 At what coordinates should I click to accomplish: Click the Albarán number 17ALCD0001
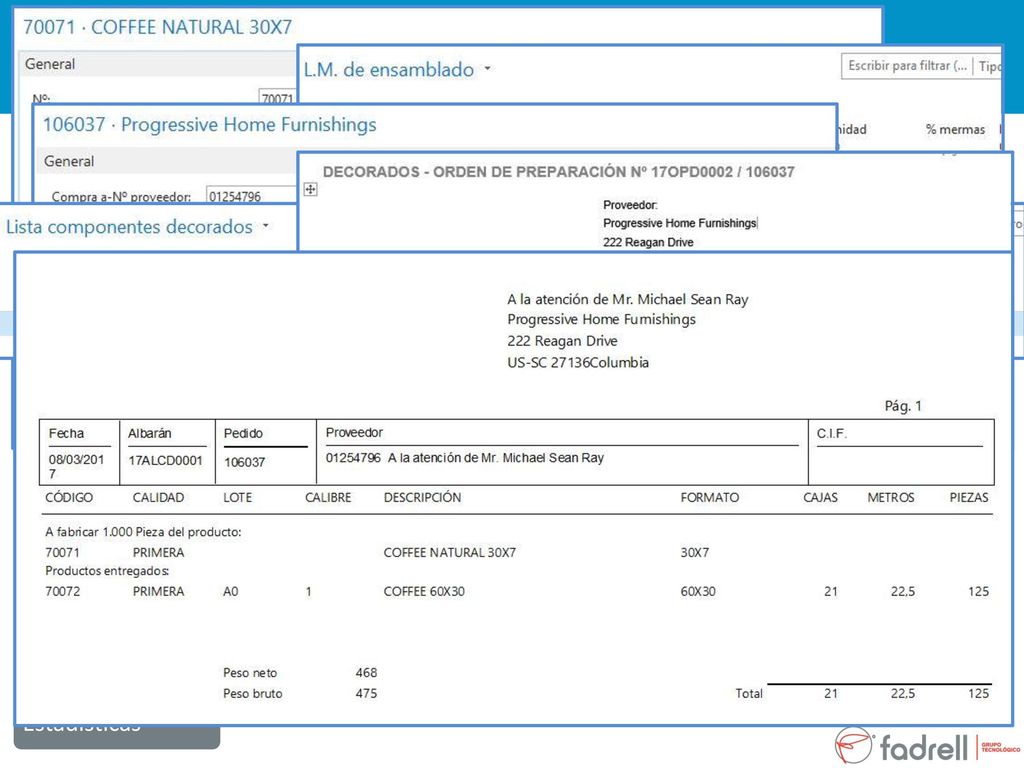165,460
